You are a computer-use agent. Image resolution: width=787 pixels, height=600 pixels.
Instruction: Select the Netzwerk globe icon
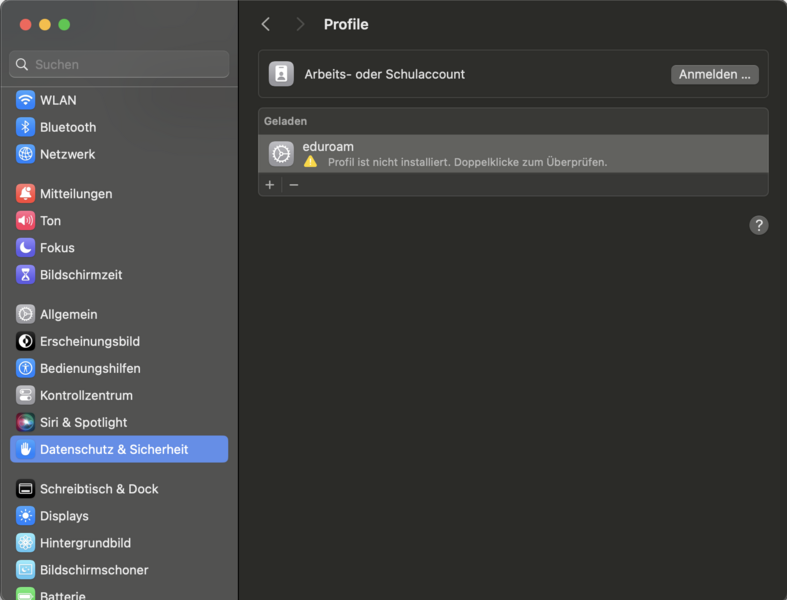25,154
